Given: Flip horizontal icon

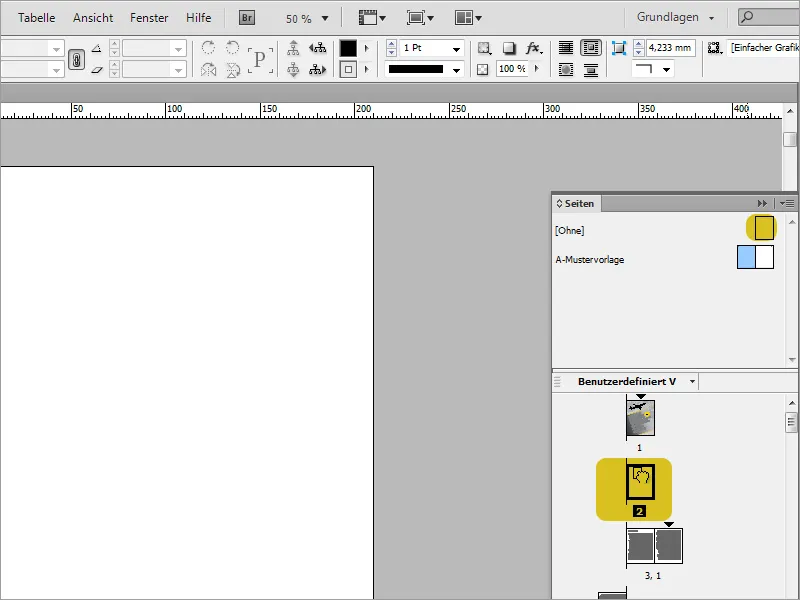Looking at the screenshot, I should coord(208,69).
